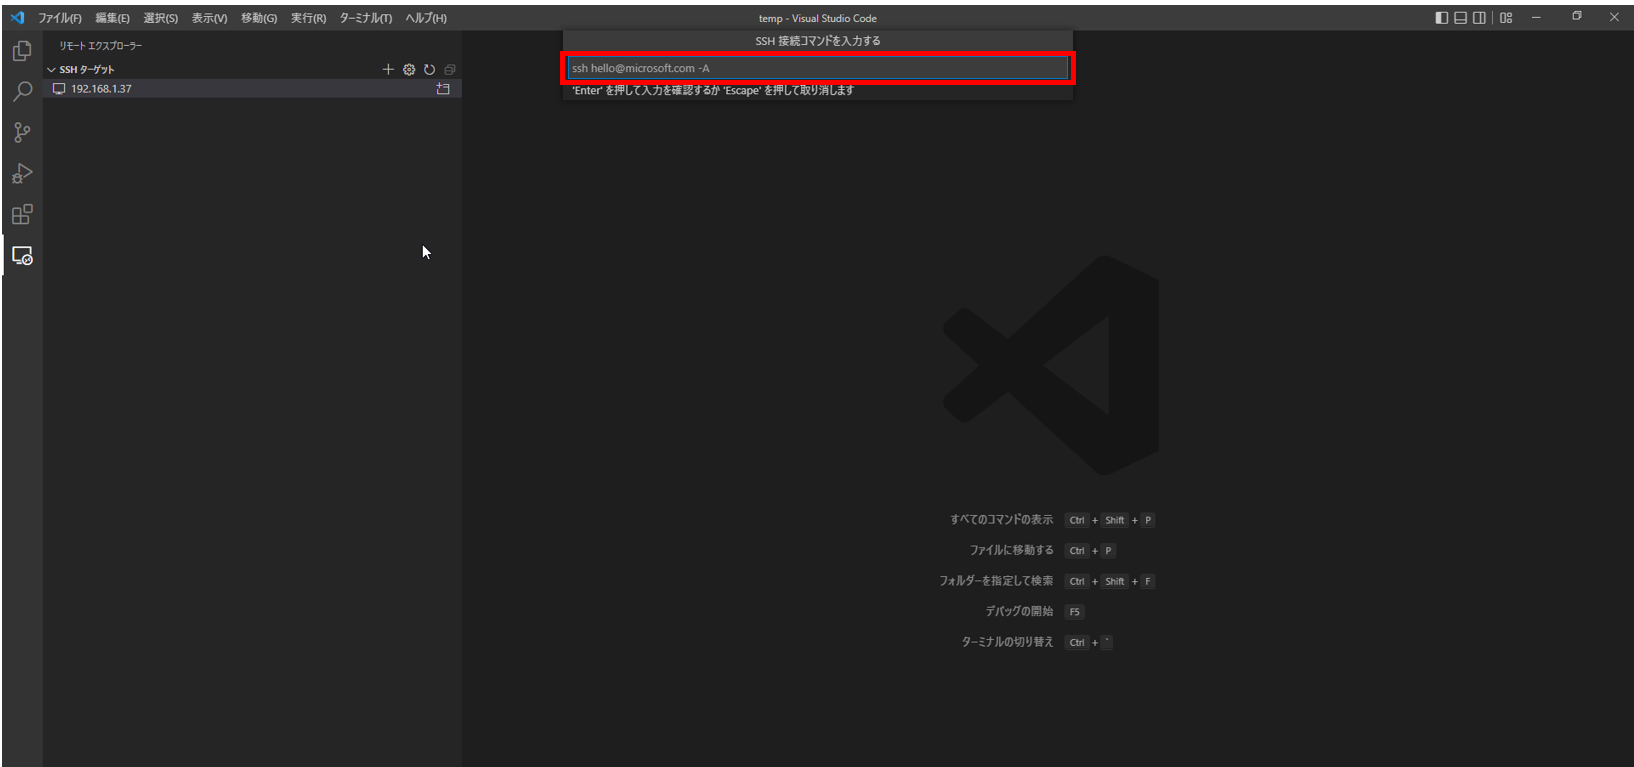The height and width of the screenshot is (767, 1634).
Task: Focus the SSH connection command input field
Action: pyautogui.click(x=817, y=68)
